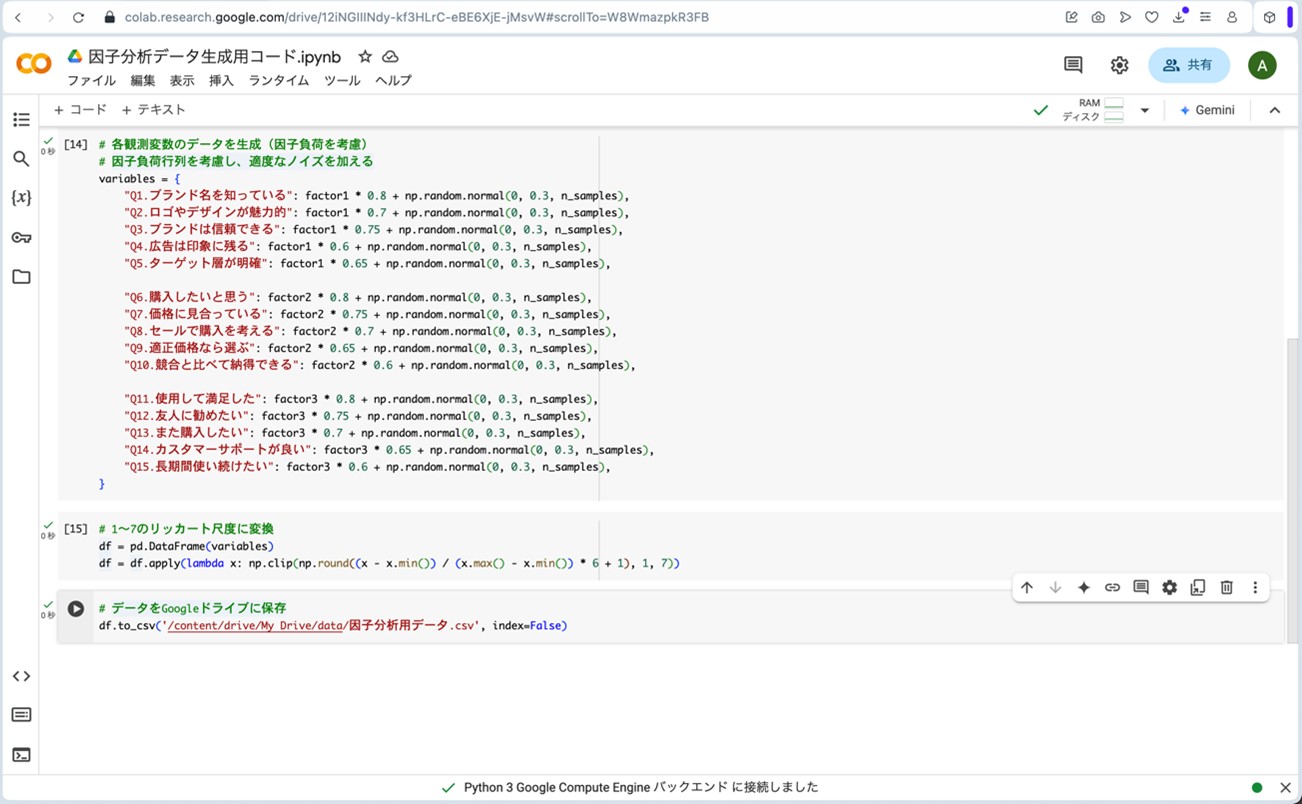The height and width of the screenshot is (804, 1302).
Task: Collapse the header with the chevron up
Action: click(1275, 110)
